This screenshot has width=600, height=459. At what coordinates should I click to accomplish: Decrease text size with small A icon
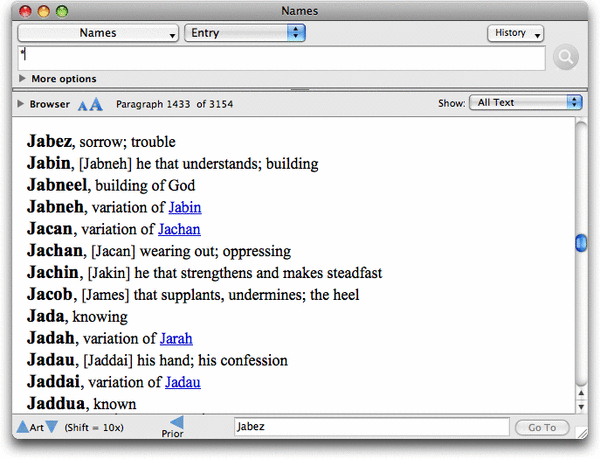[x=83, y=104]
